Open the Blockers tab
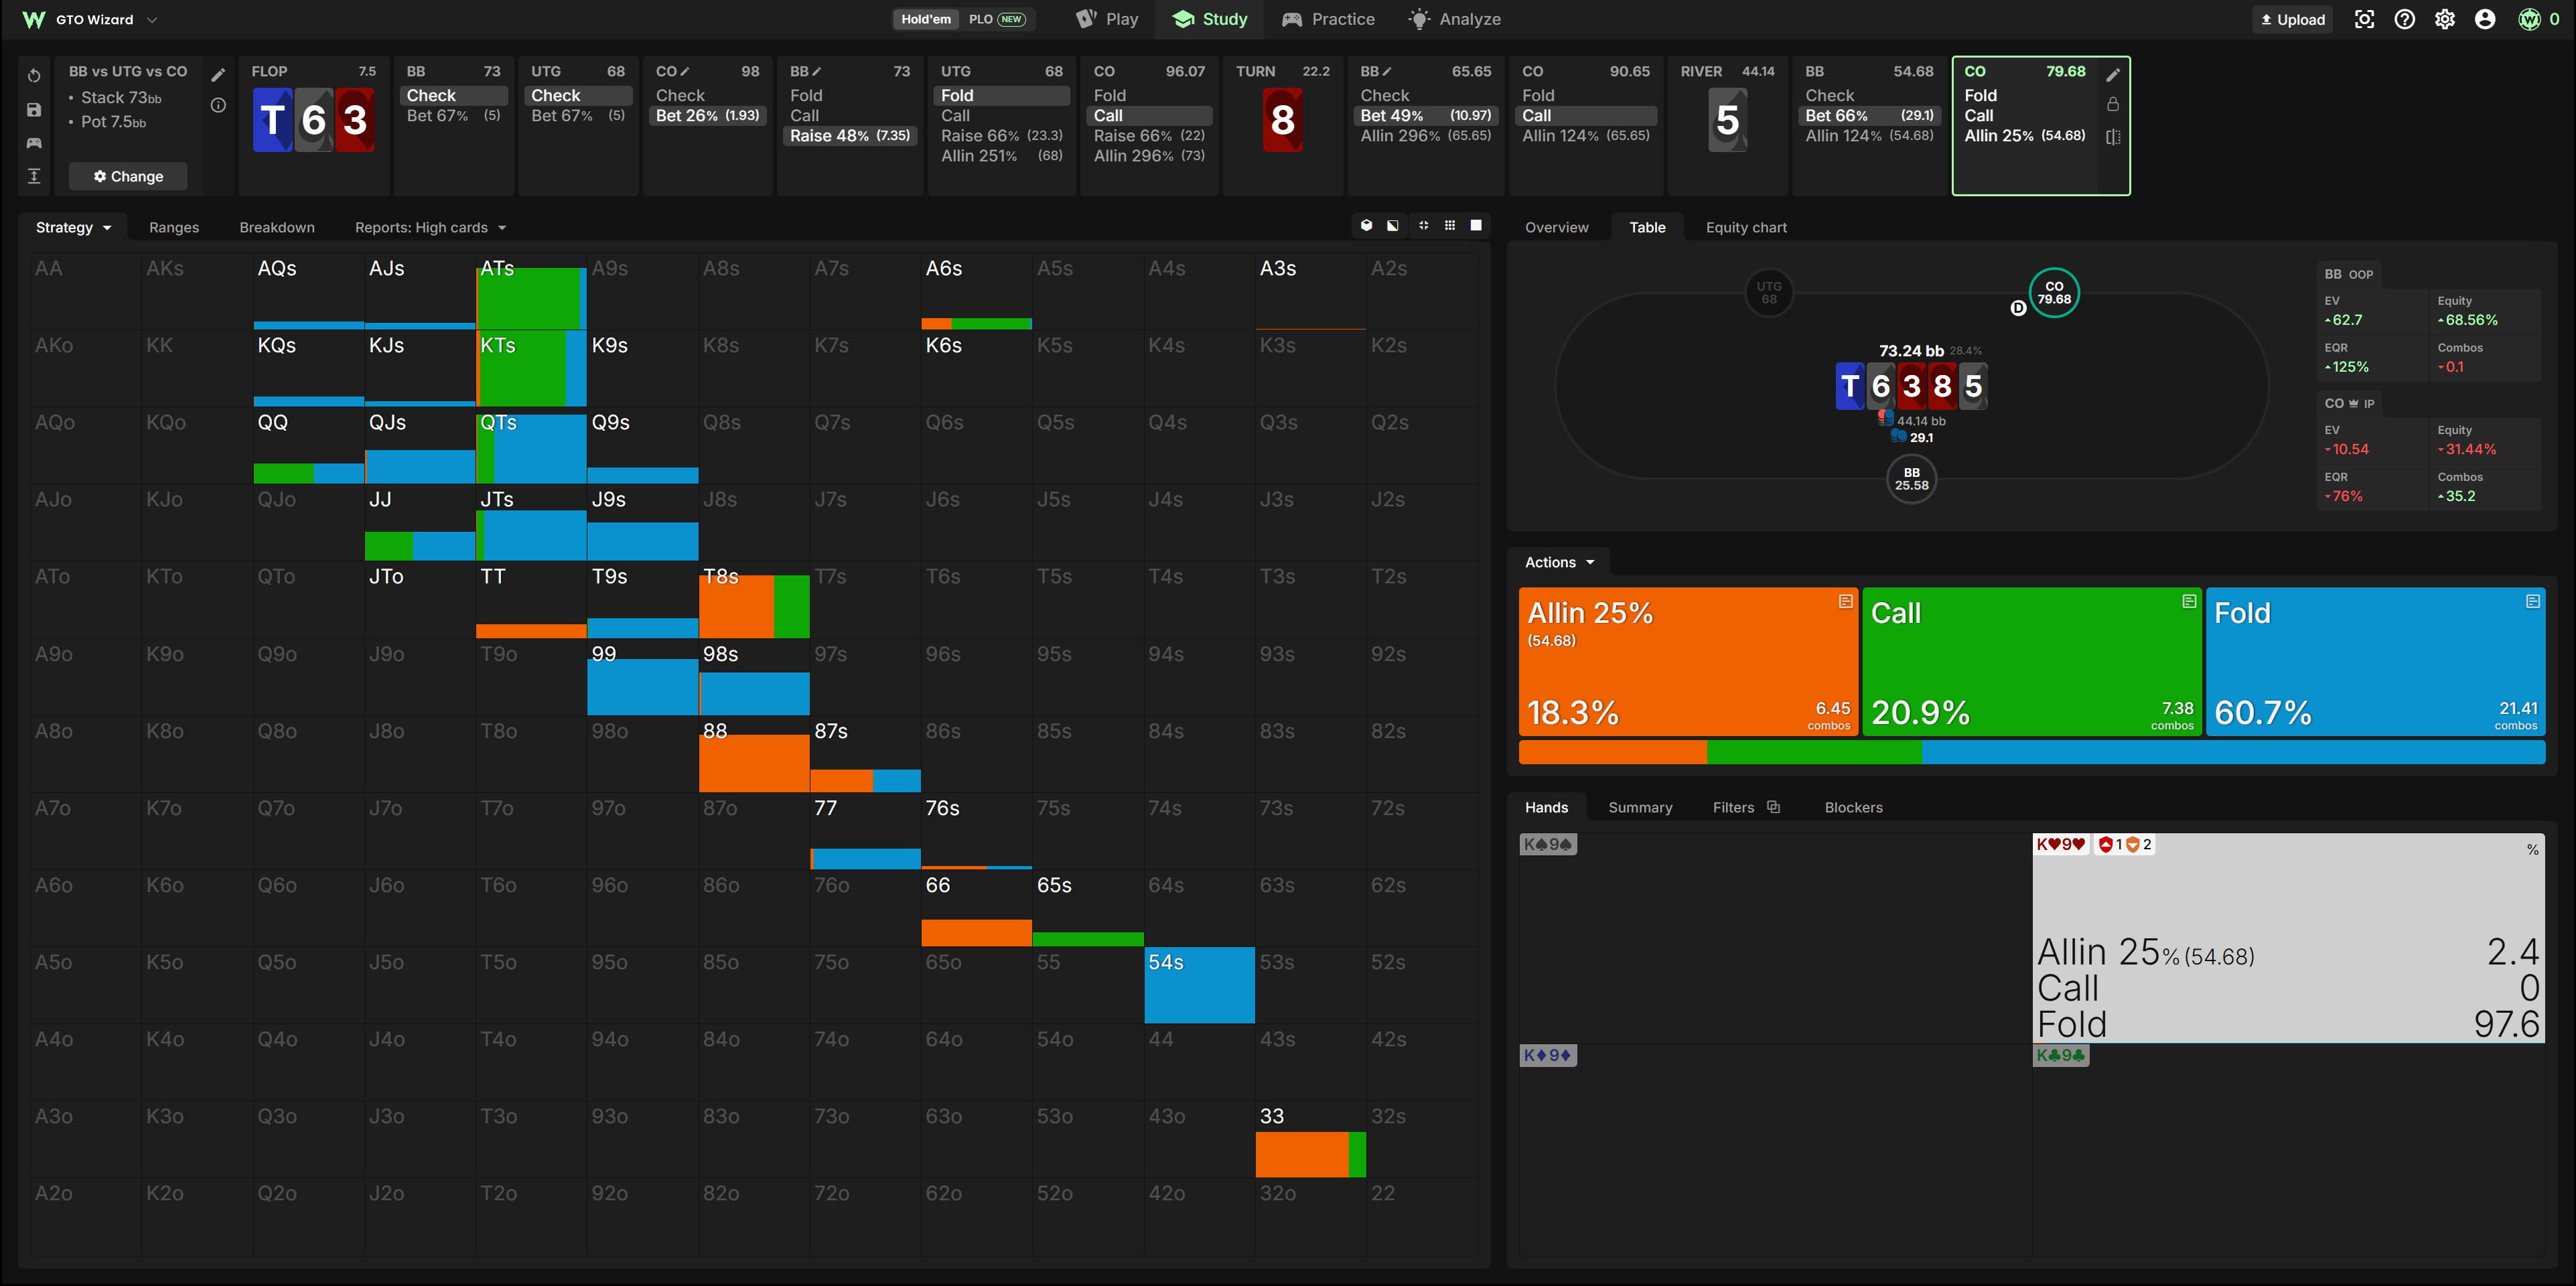 tap(1853, 807)
